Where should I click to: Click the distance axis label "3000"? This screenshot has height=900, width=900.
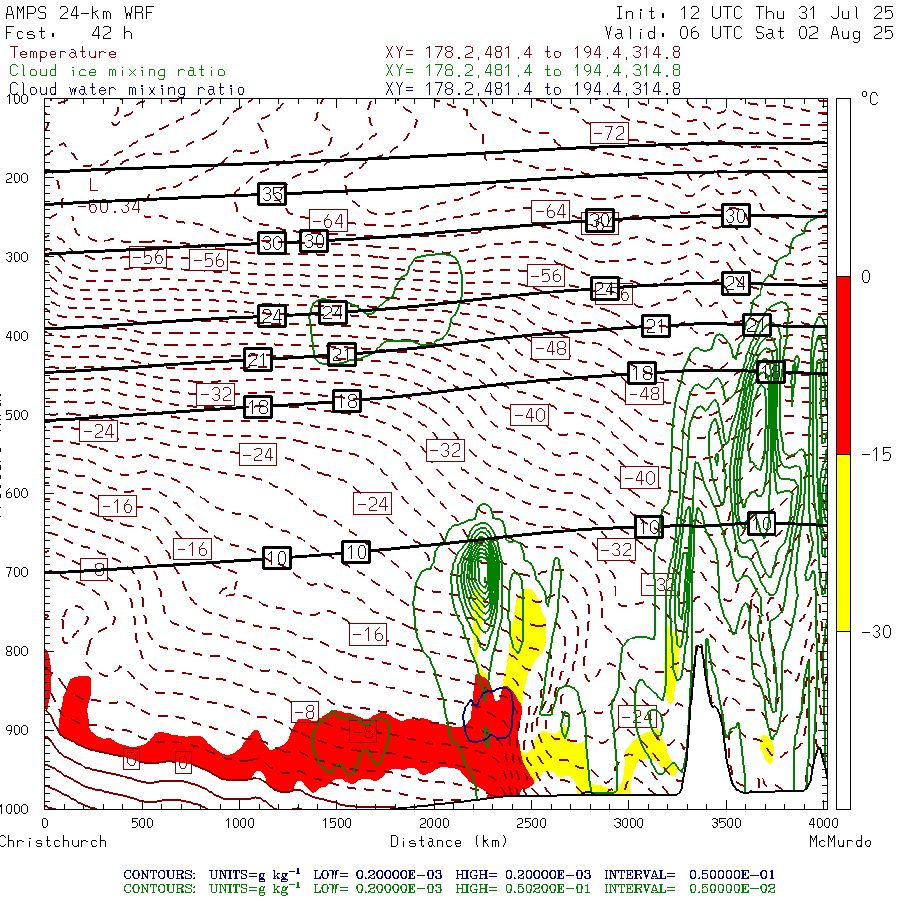629,823
